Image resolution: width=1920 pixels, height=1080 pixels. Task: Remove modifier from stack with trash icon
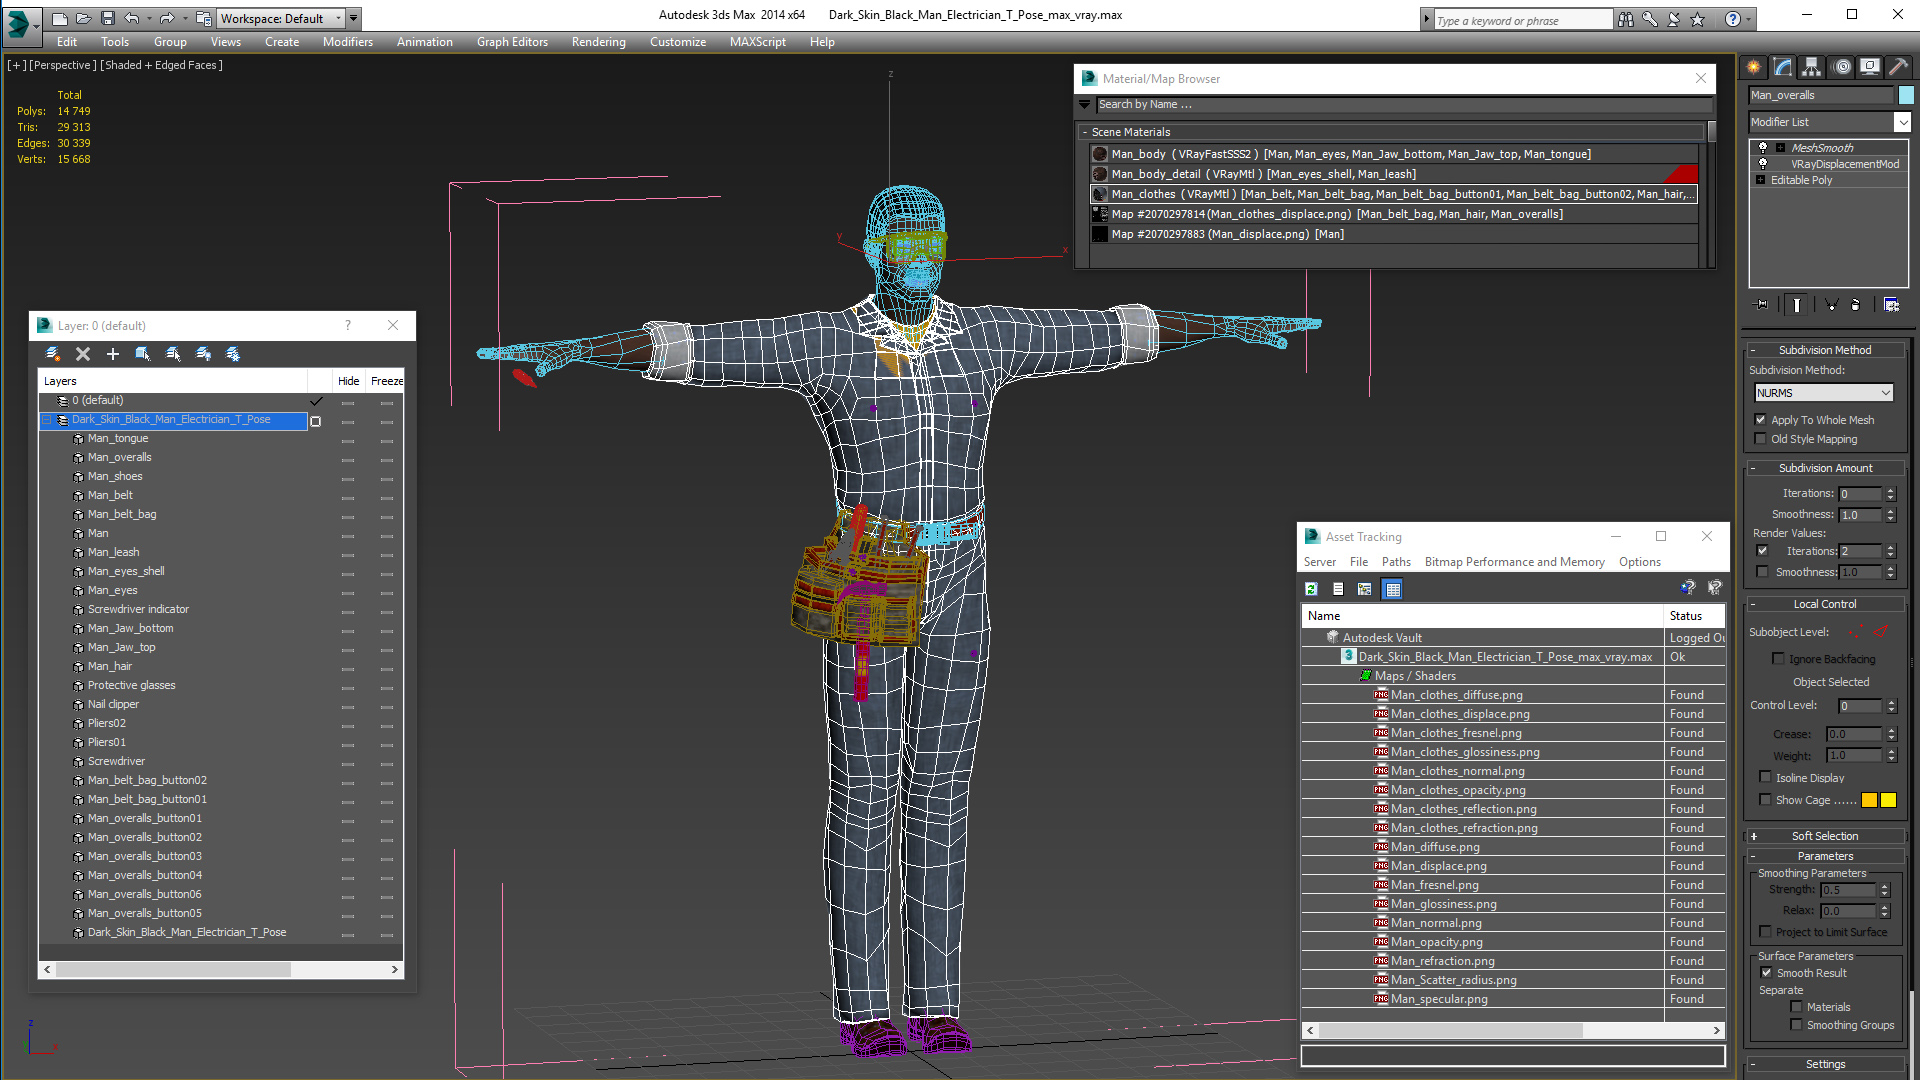click(1856, 305)
